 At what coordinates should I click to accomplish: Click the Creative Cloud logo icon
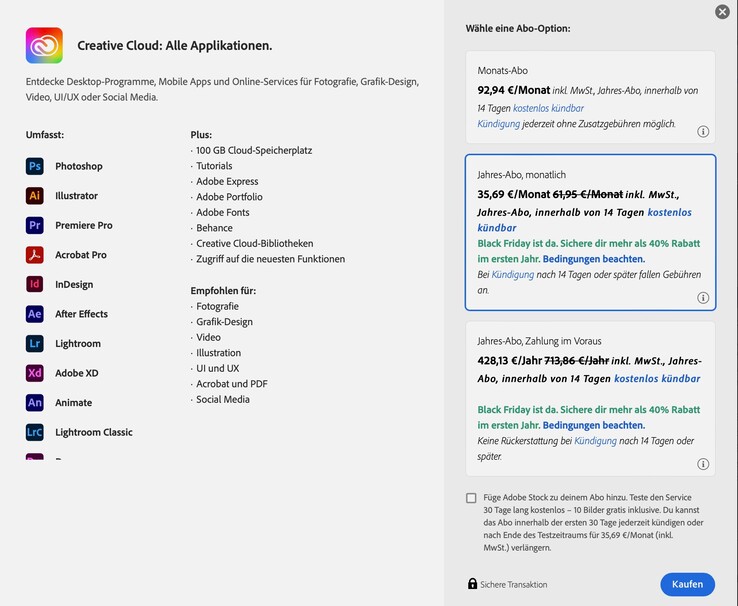(x=44, y=45)
